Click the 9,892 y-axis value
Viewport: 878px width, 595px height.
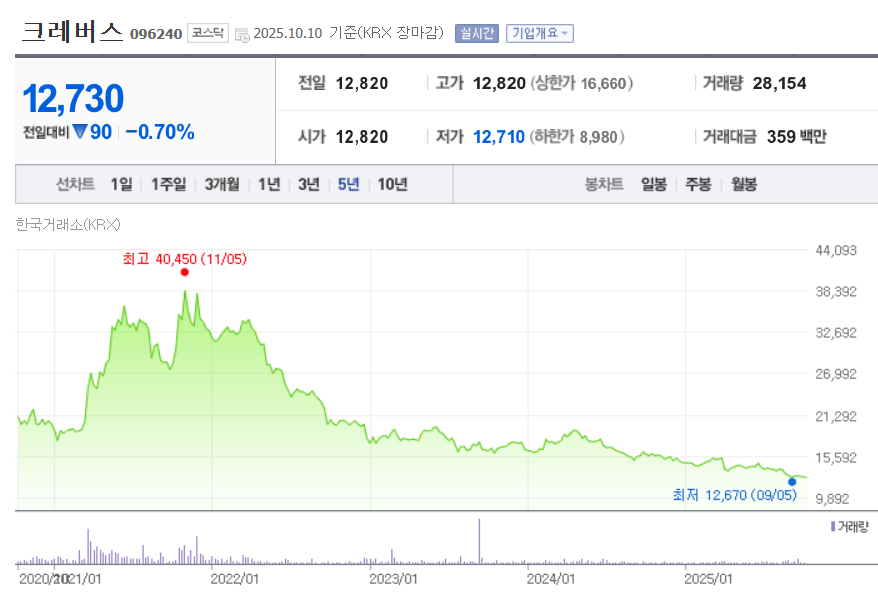coord(833,499)
